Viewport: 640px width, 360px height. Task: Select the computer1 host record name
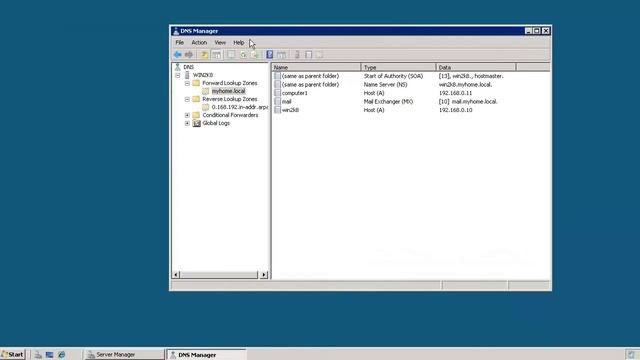(x=295, y=93)
